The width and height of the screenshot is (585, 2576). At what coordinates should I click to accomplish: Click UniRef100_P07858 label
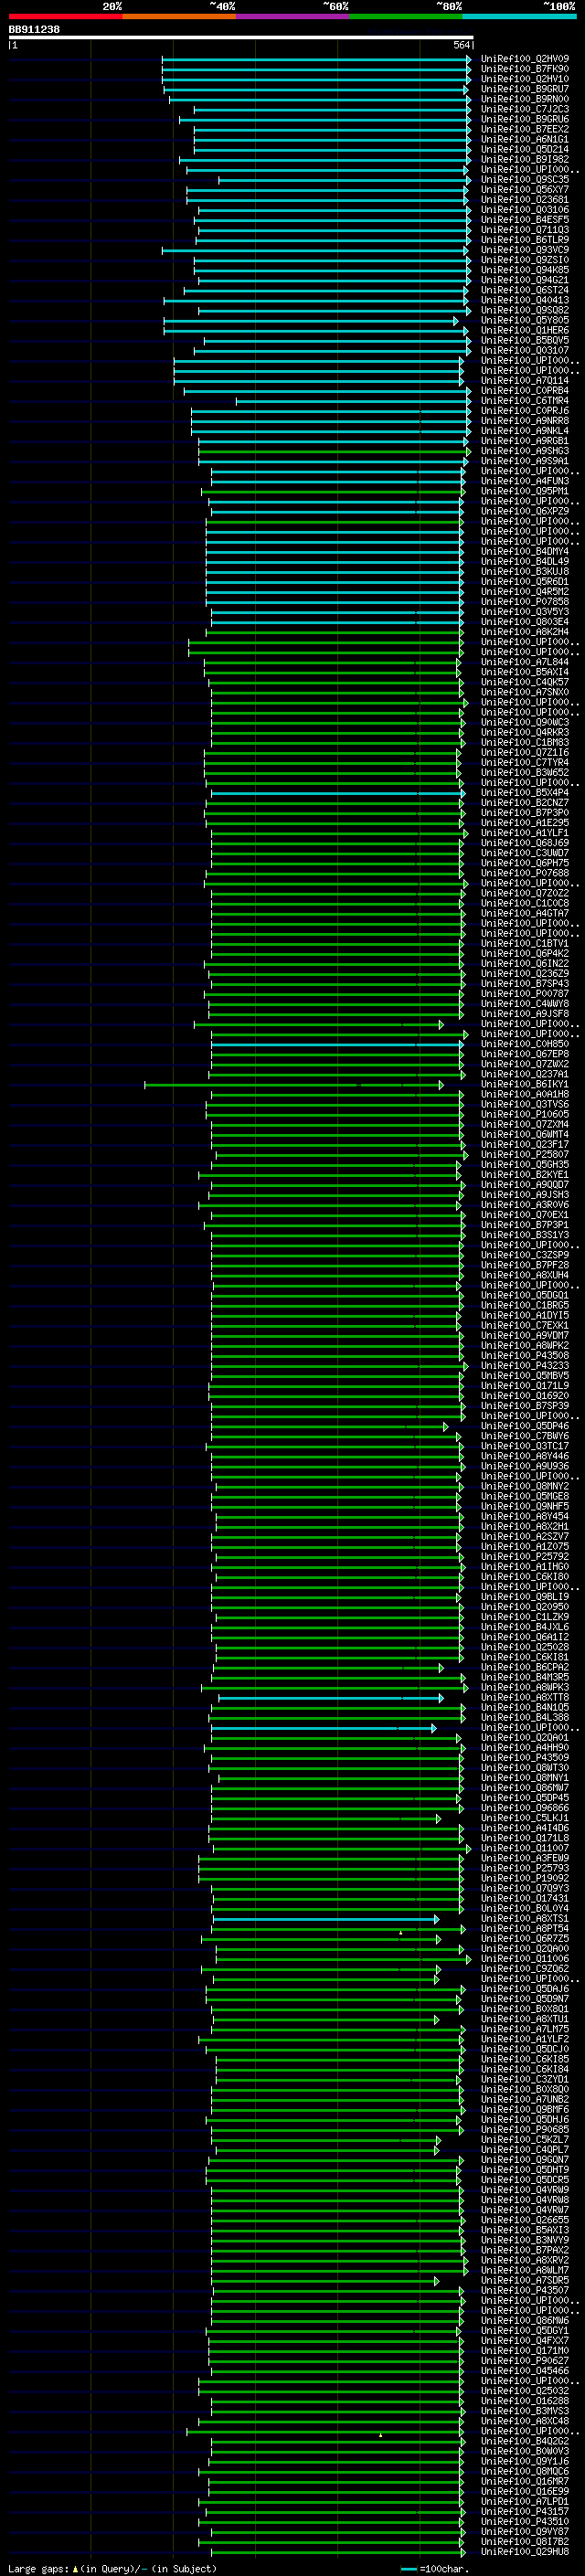(x=524, y=602)
